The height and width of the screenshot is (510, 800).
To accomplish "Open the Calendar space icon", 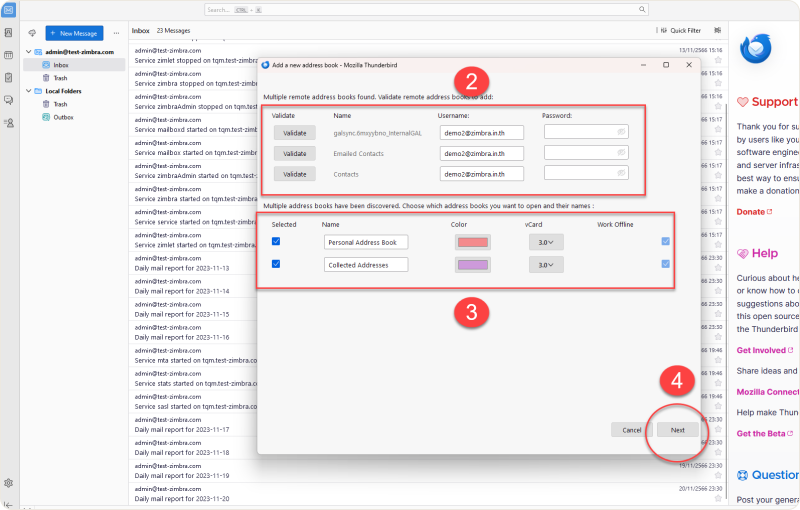I will [9, 55].
